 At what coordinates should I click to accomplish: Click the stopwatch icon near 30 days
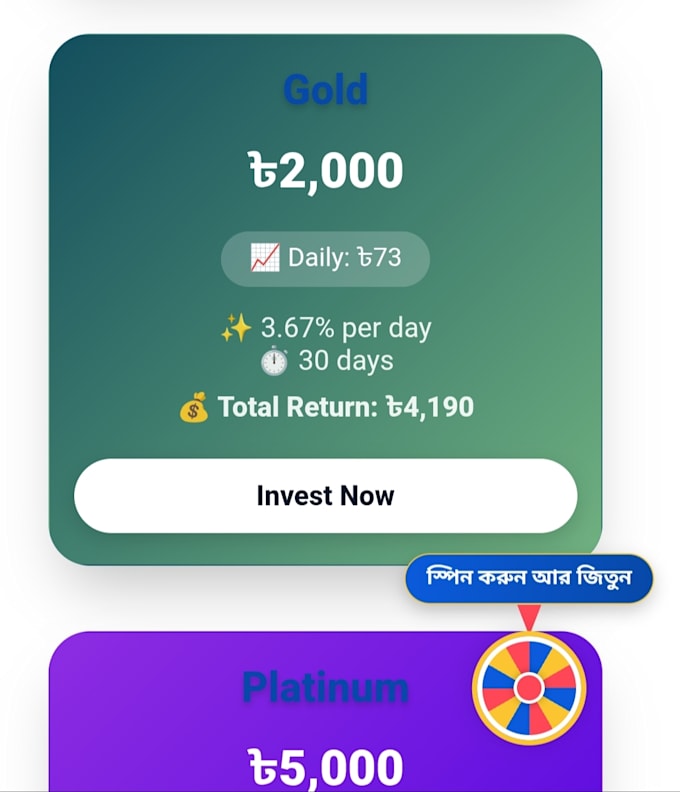[x=274, y=361]
